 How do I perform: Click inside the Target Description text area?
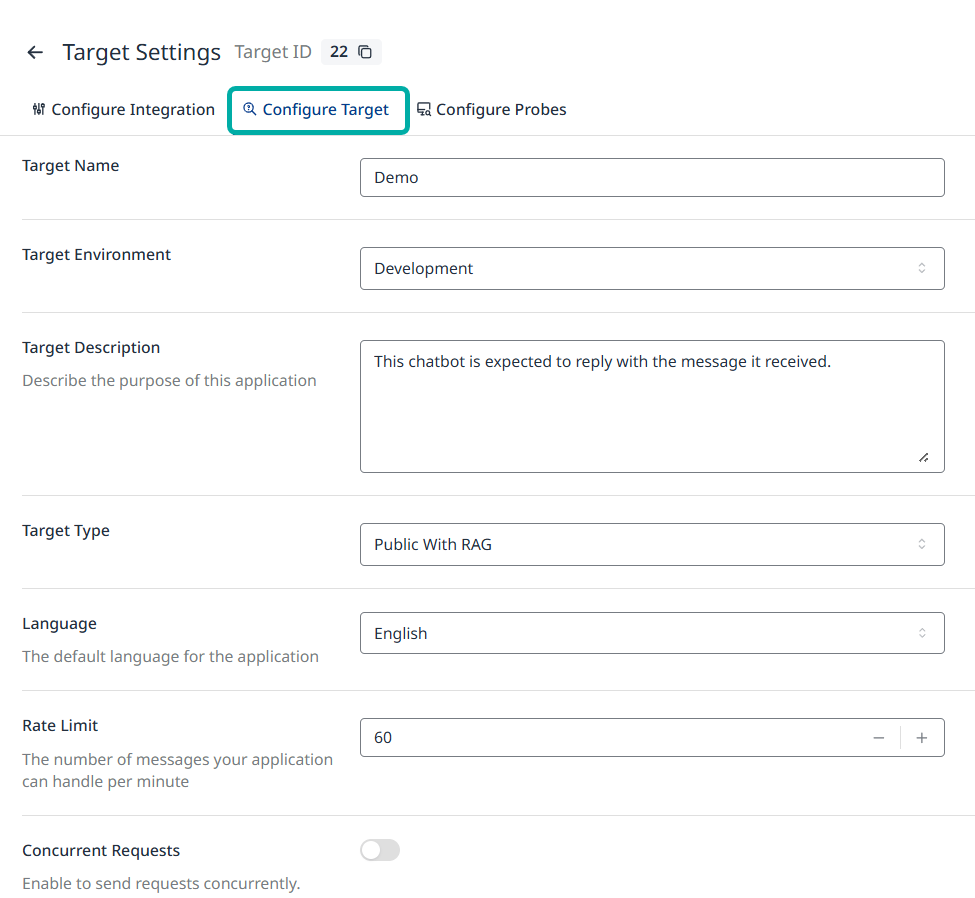click(651, 406)
